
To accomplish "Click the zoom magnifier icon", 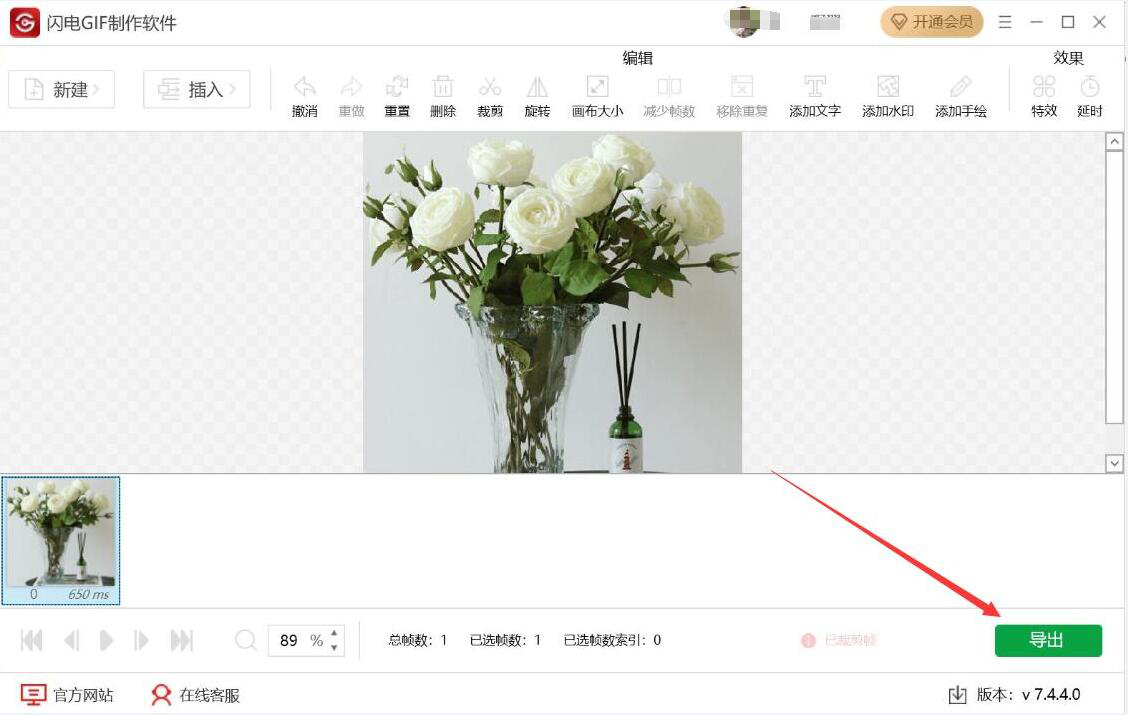I will click(x=245, y=639).
